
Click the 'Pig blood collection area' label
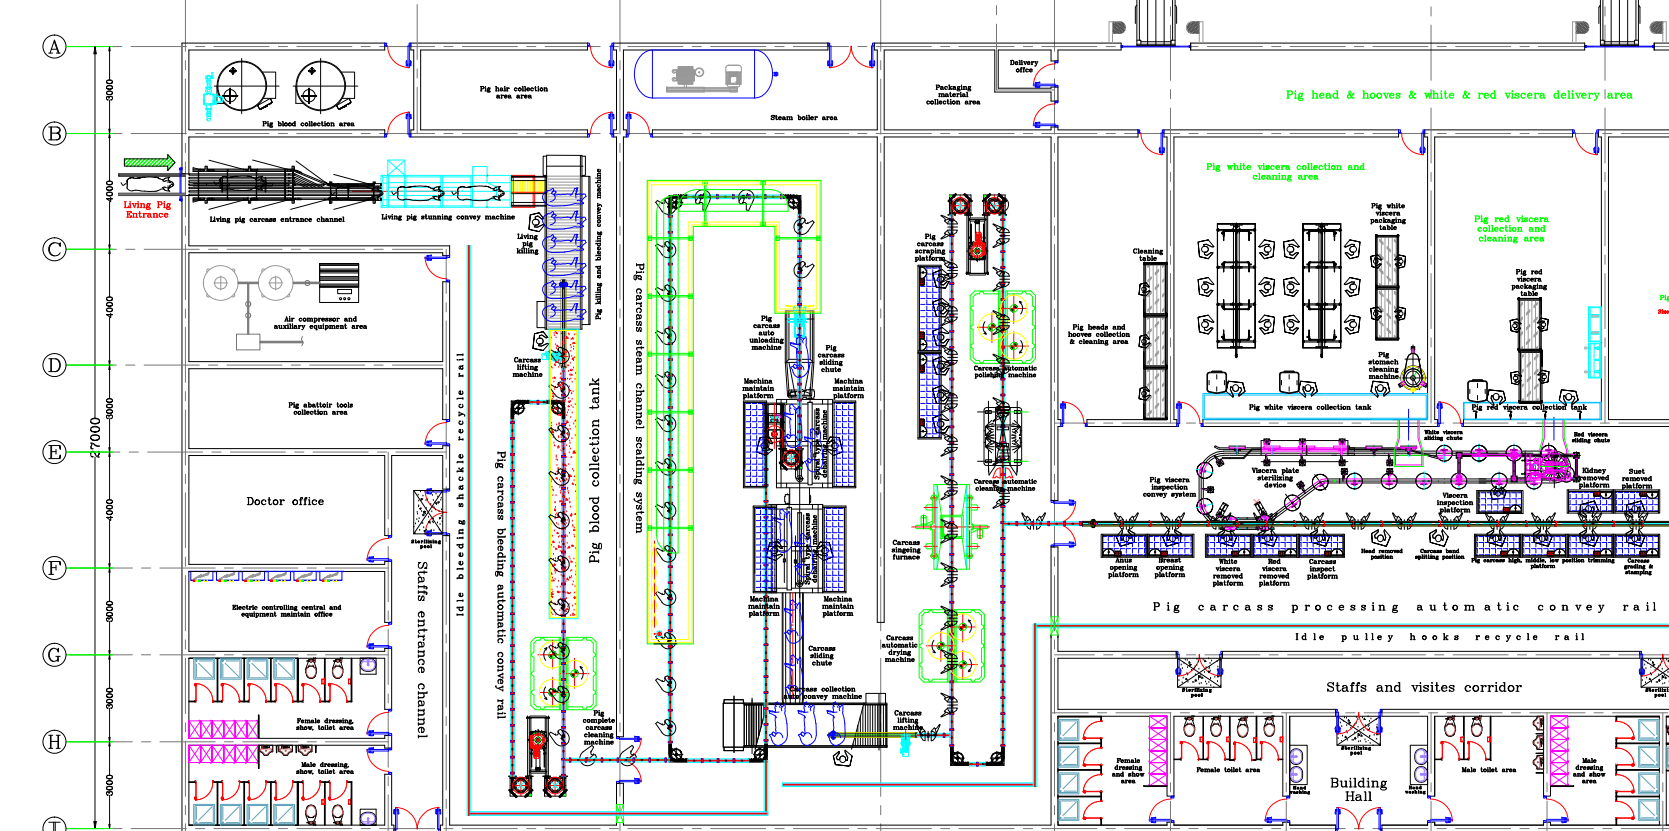(x=308, y=124)
